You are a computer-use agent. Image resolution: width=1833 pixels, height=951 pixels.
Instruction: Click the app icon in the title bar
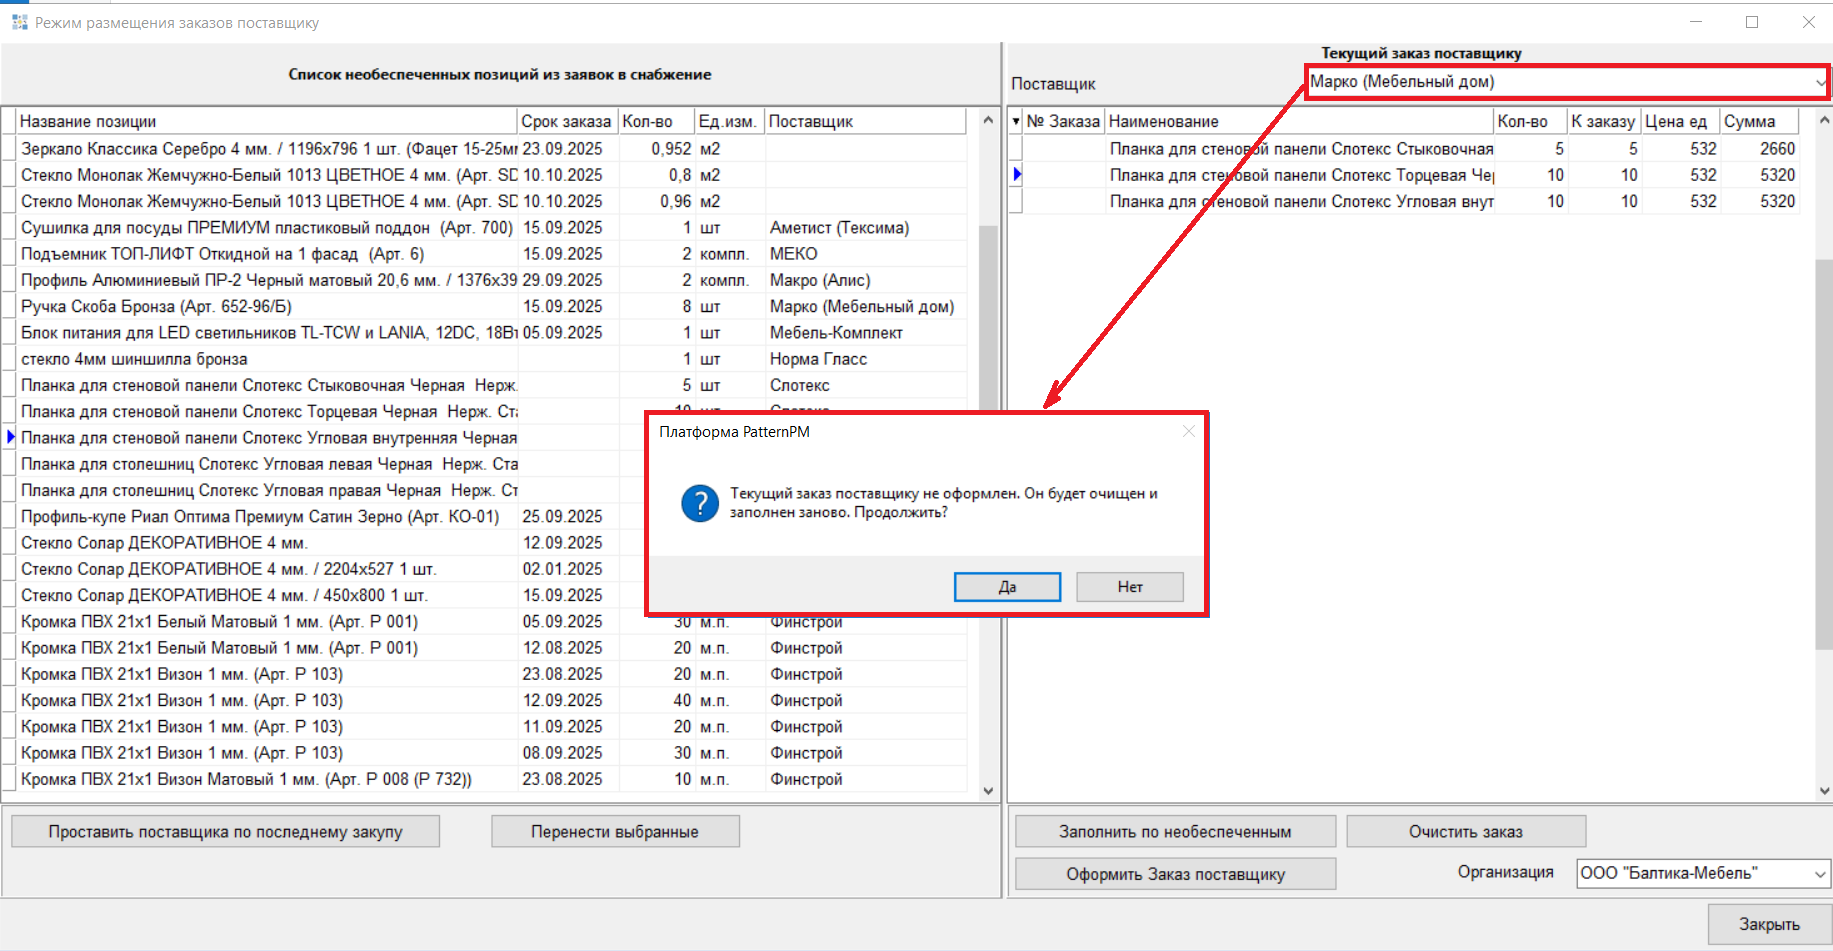point(19,22)
